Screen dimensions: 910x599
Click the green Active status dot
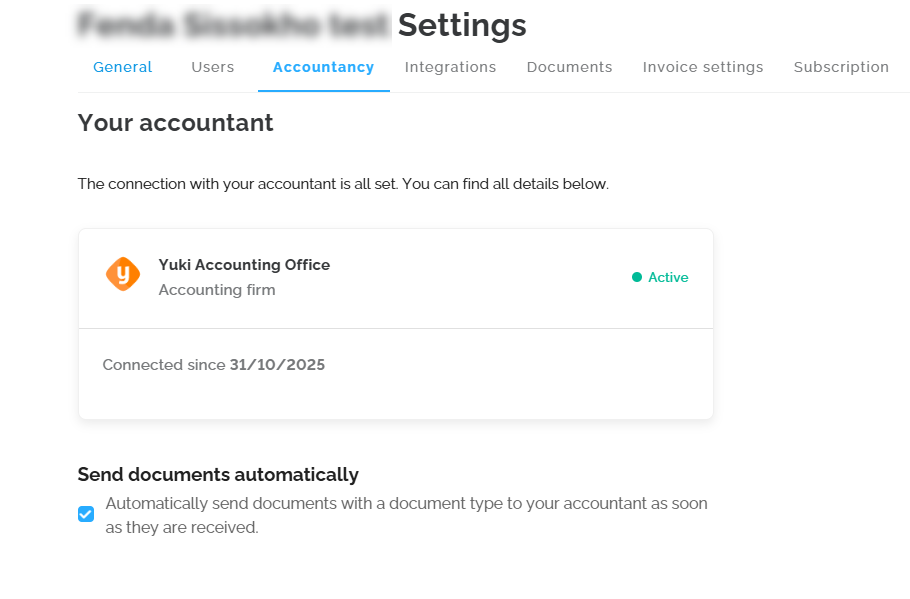click(637, 277)
